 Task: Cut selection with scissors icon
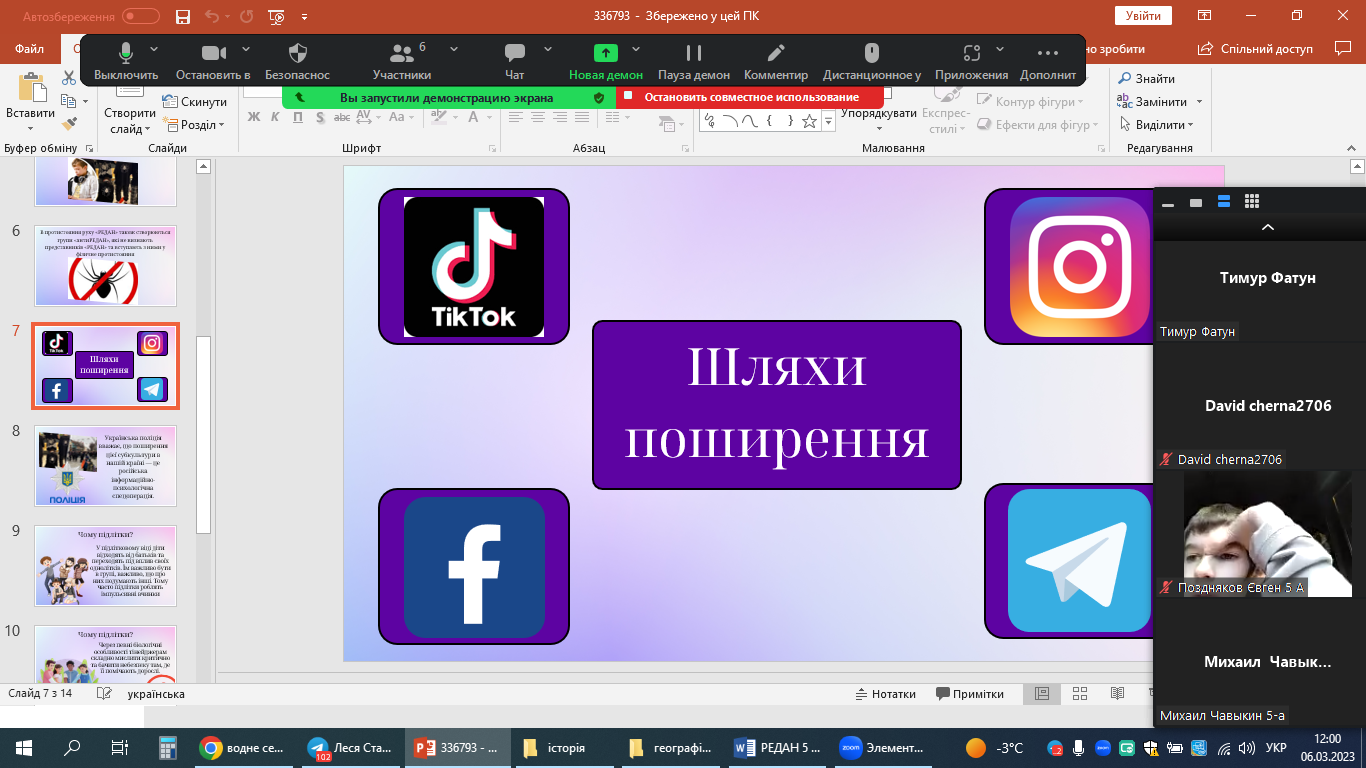(x=69, y=78)
